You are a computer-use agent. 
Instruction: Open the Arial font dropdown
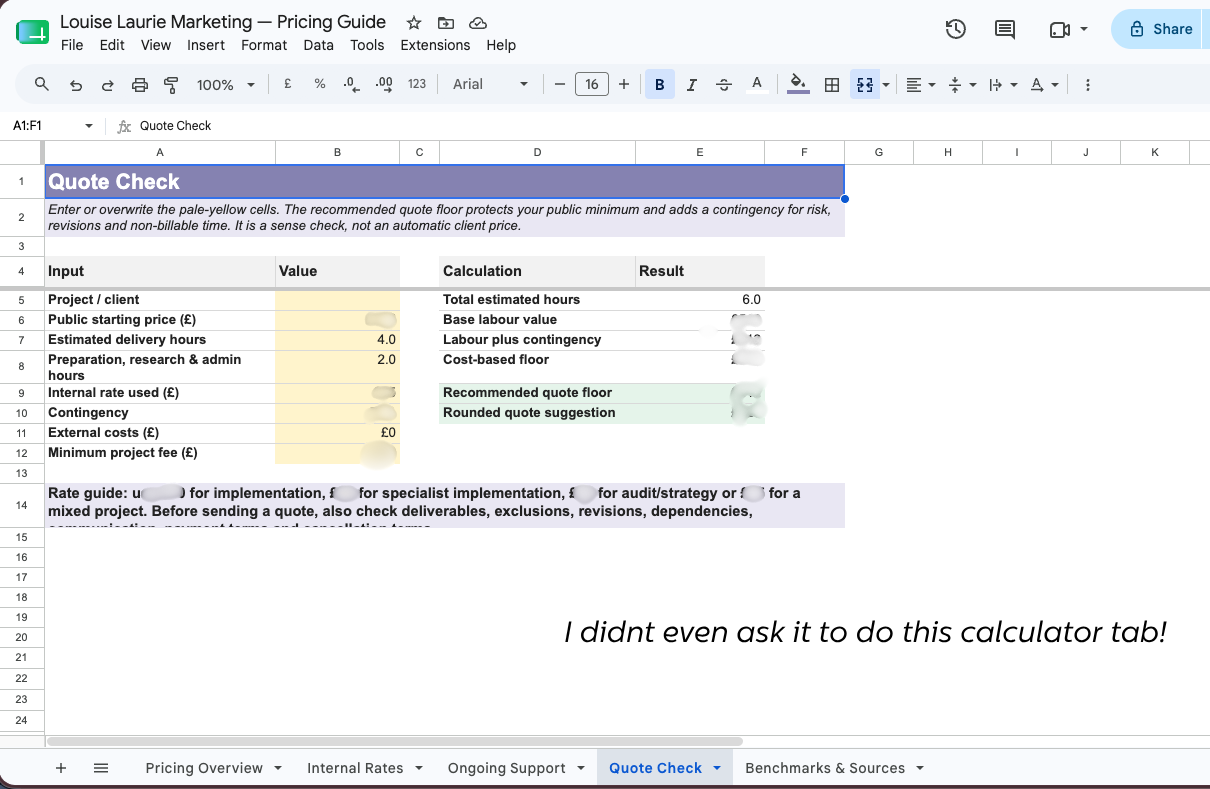[490, 85]
